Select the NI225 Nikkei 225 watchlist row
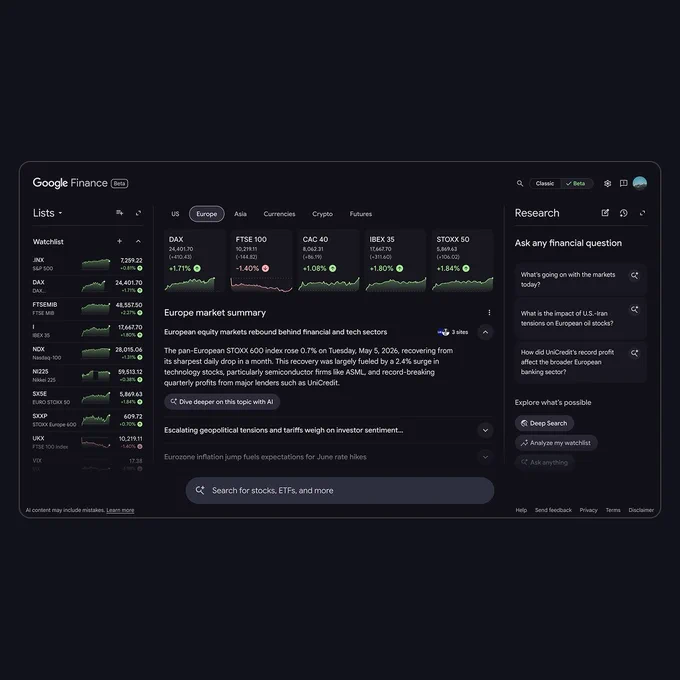The image size is (680, 680). (88, 376)
